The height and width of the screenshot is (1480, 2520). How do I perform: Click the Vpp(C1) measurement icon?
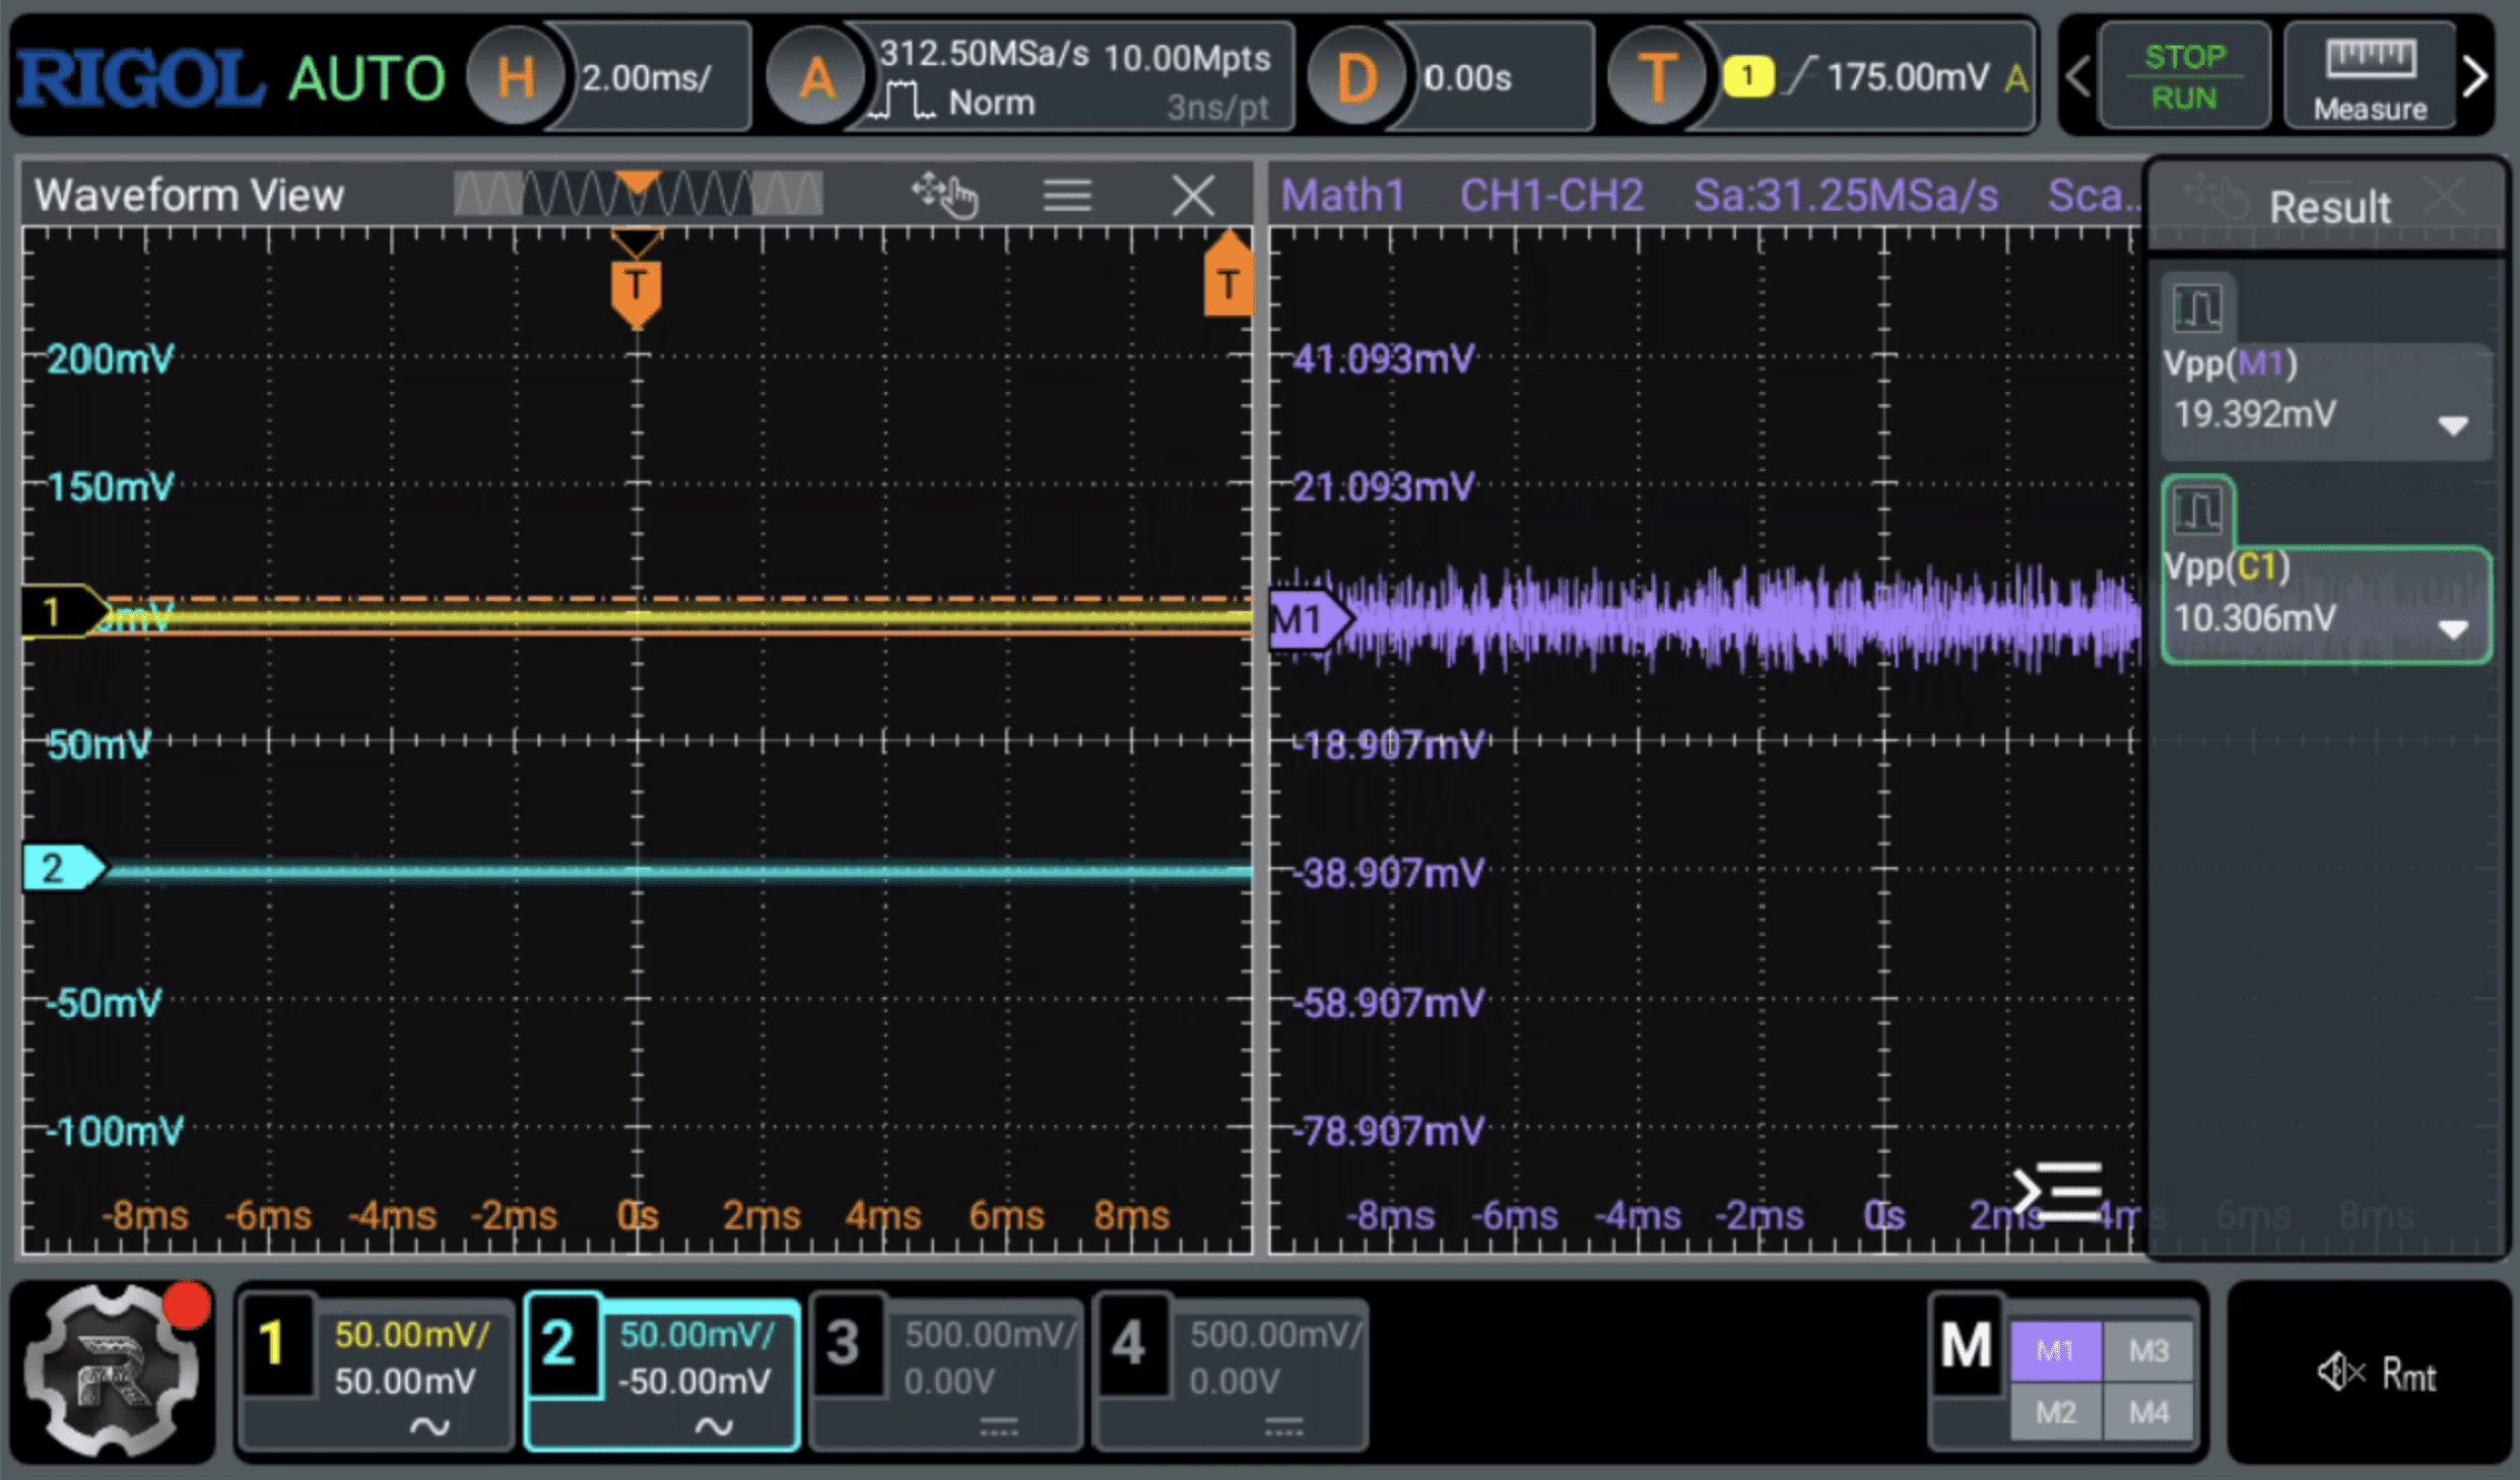(2197, 511)
